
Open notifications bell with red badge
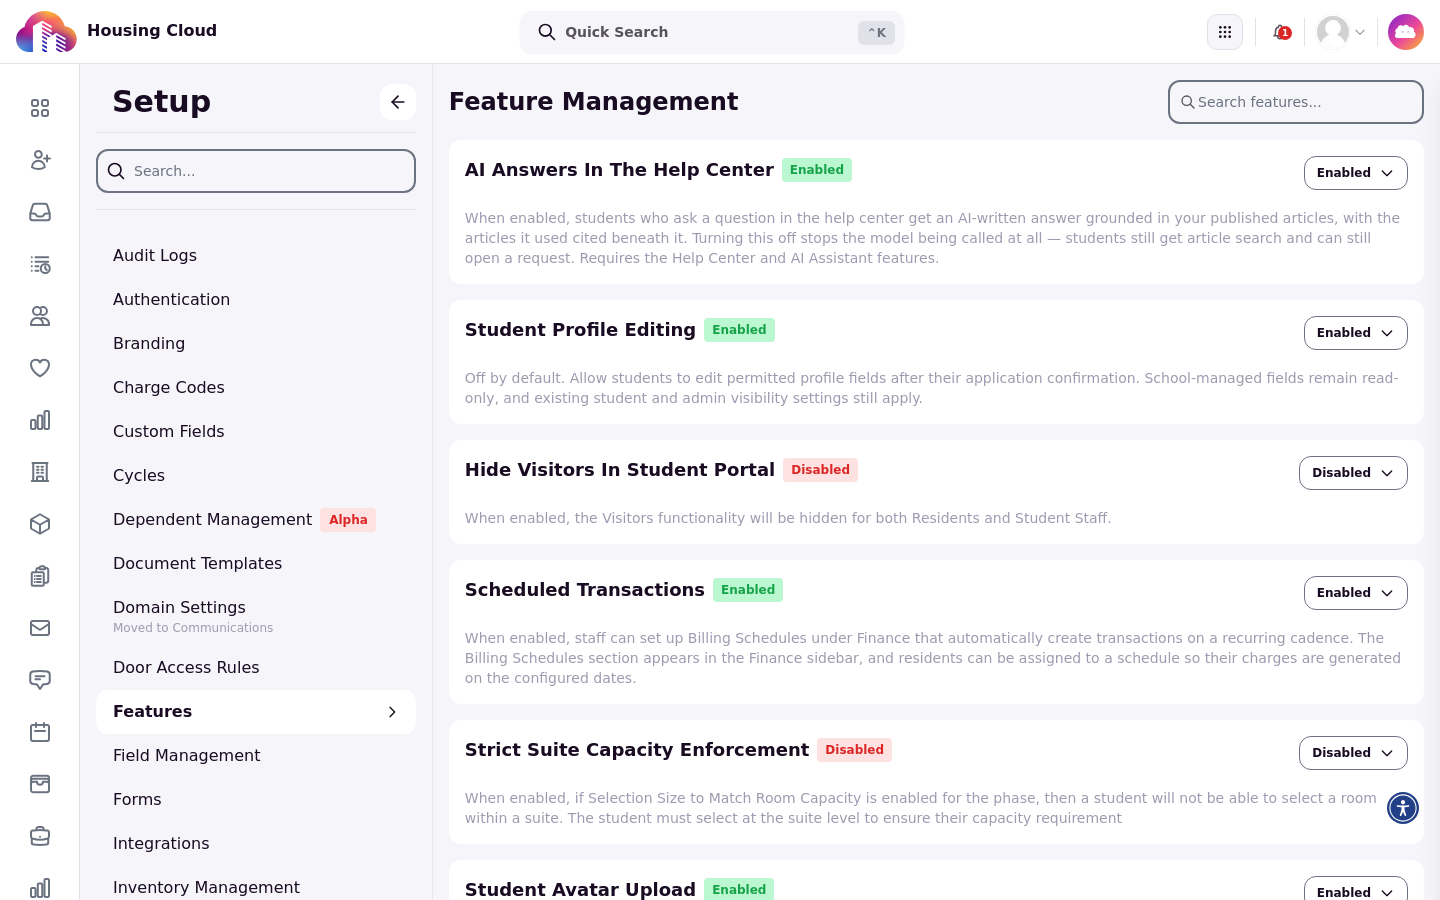(x=1281, y=32)
